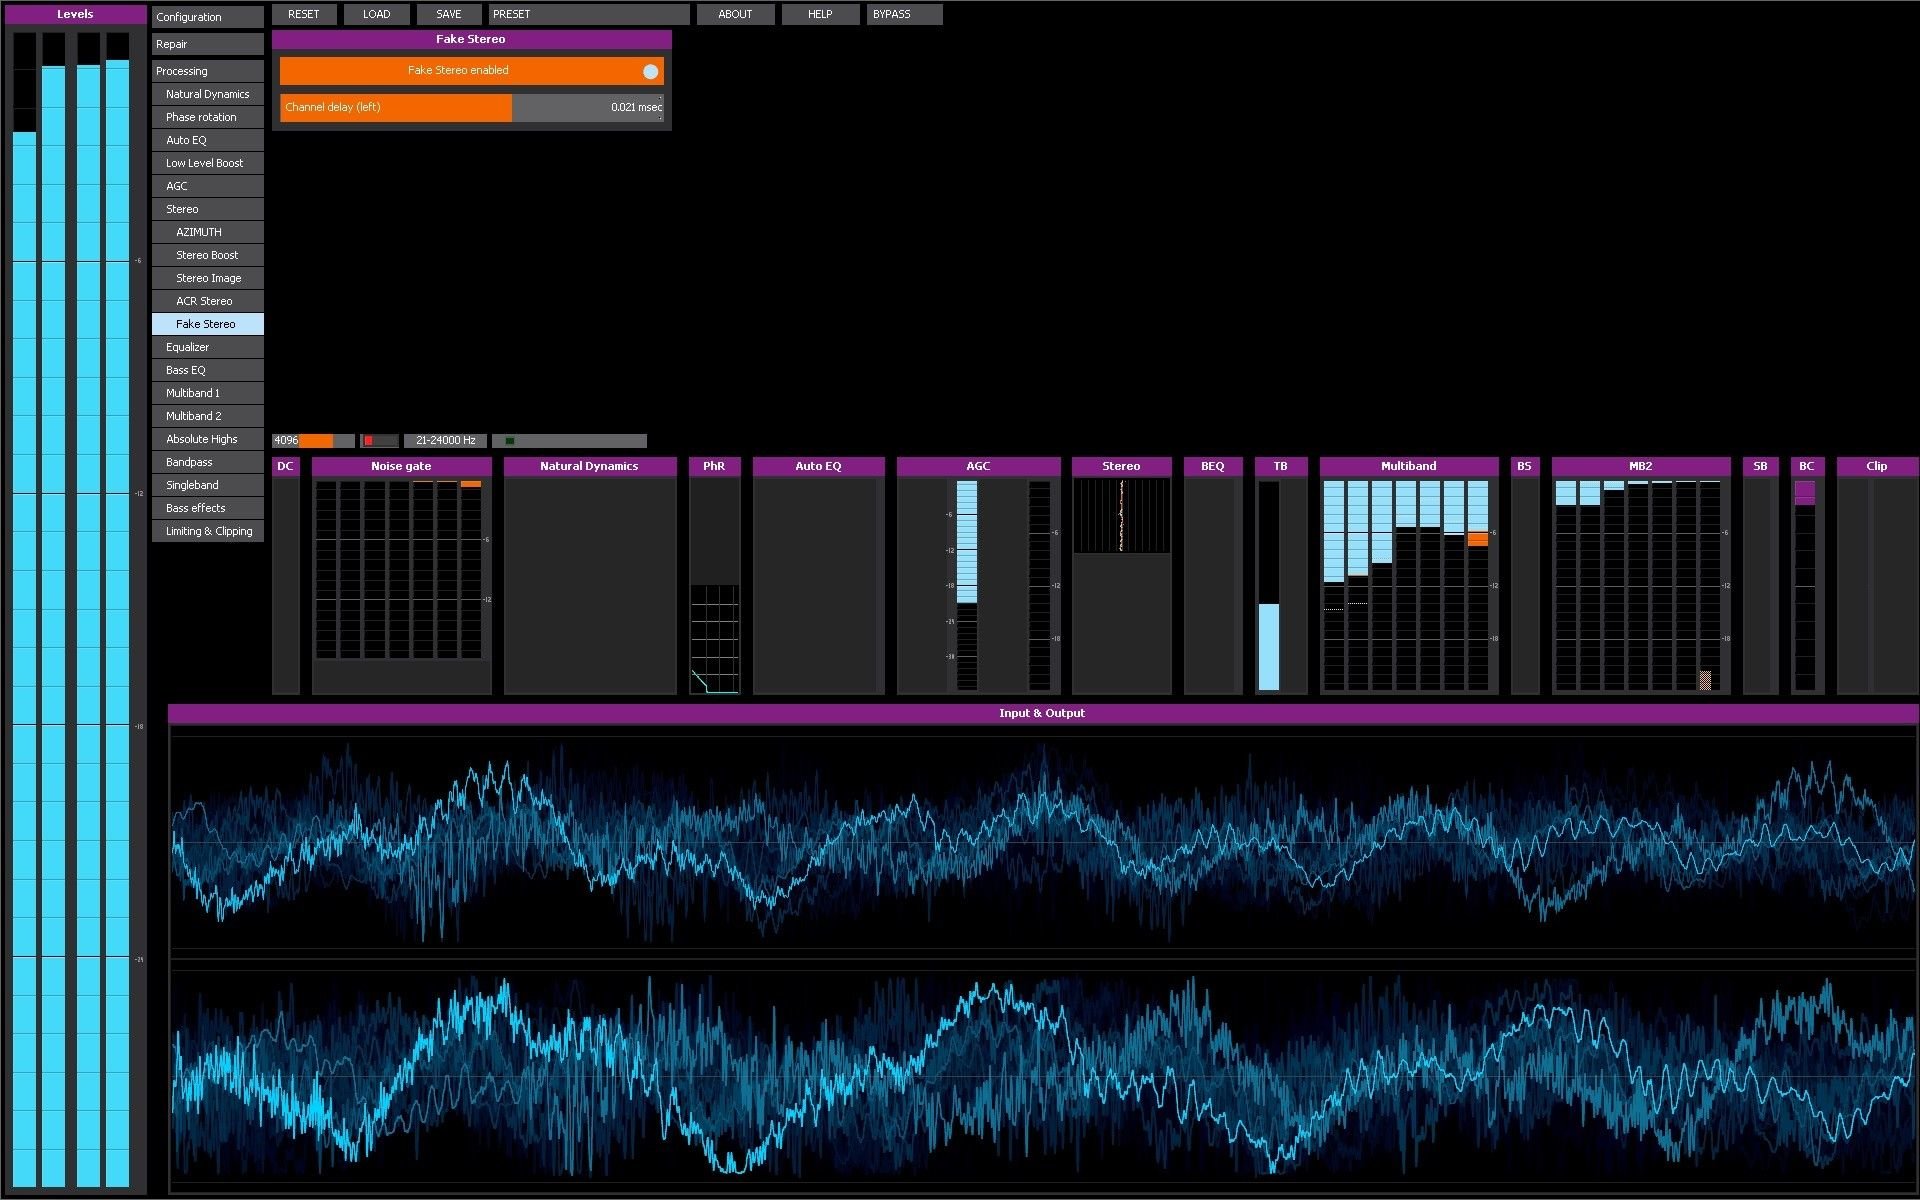Click the Natural Dynamics meter header

pos(590,467)
